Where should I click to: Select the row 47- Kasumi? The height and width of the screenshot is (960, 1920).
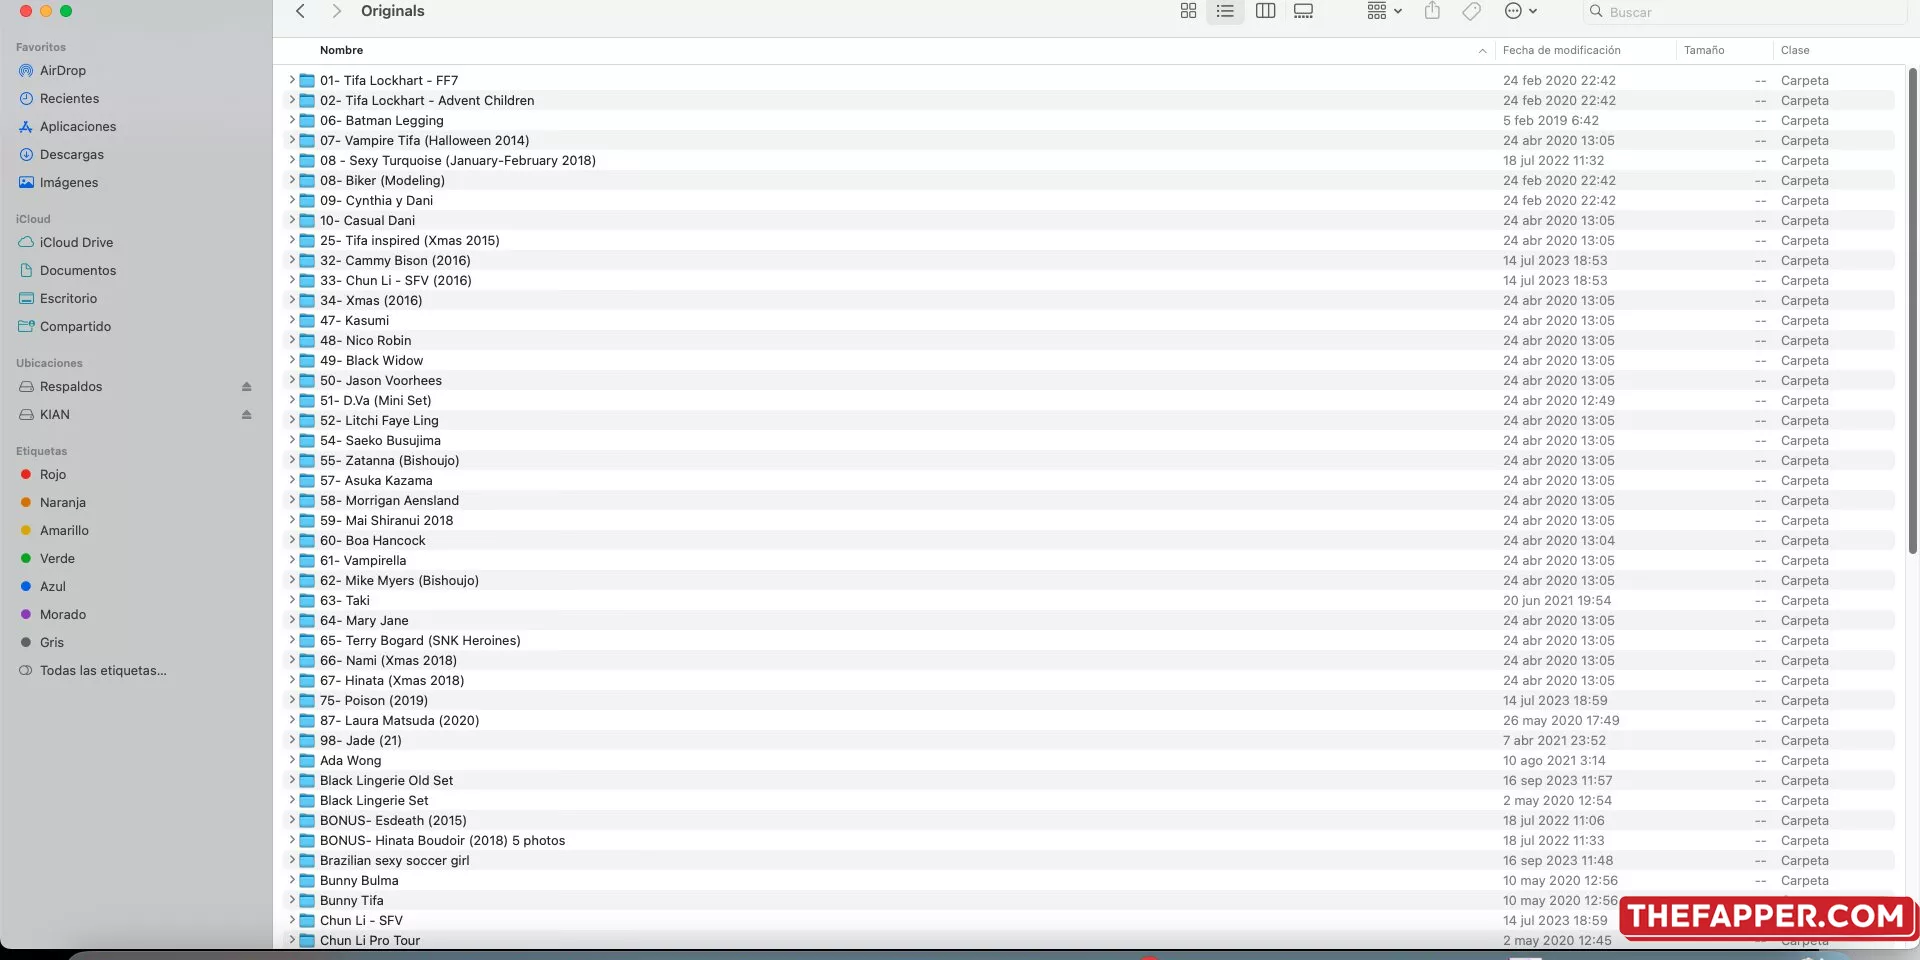[x=1090, y=321]
